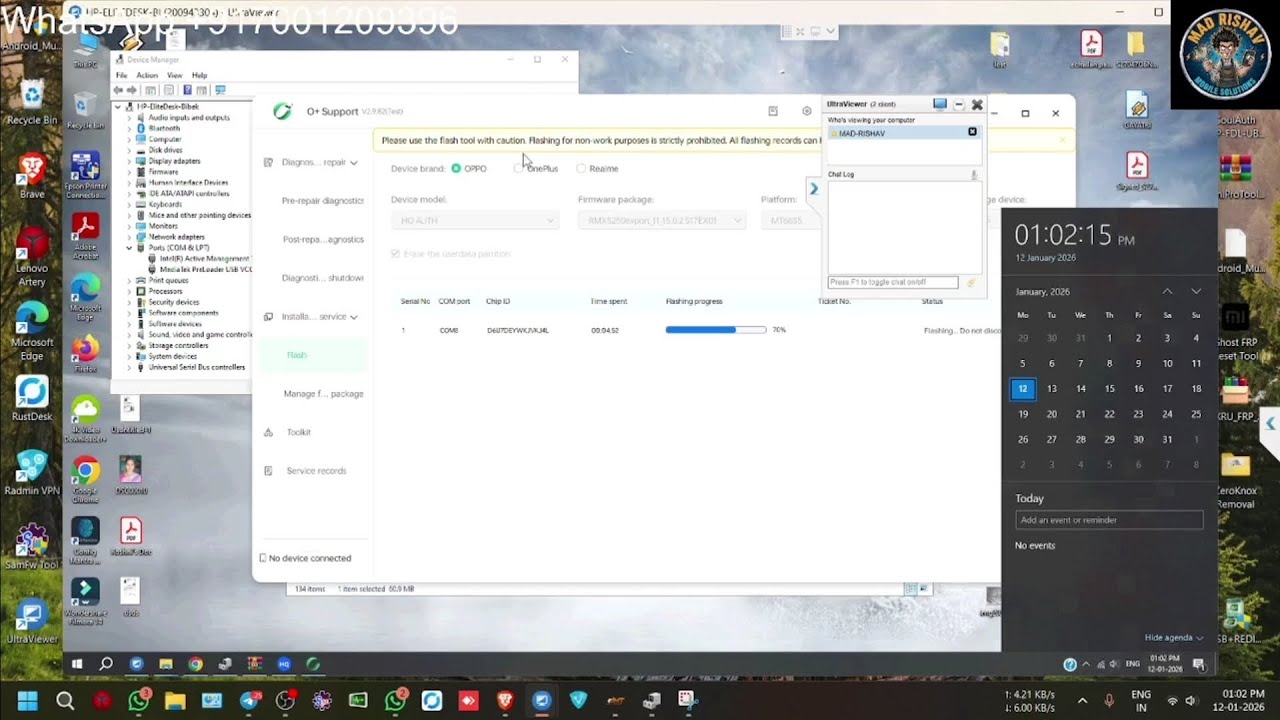This screenshot has width=1280, height=720.
Task: Show previous month in calendar flyout
Action: [1167, 291]
